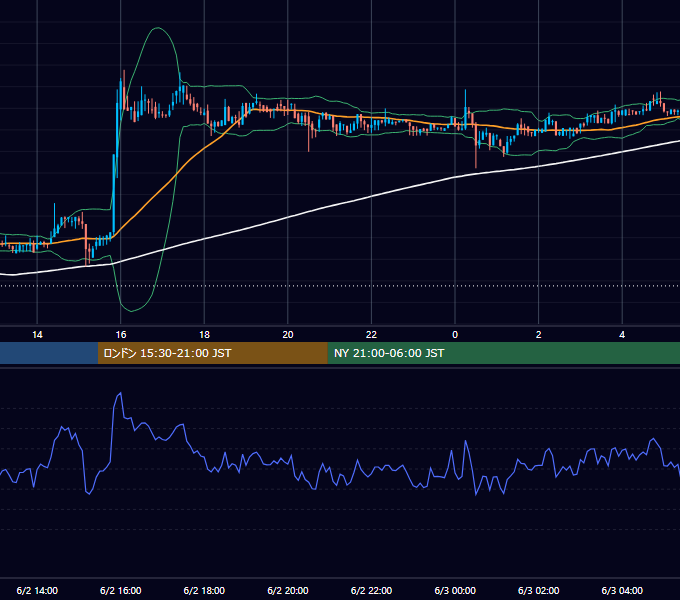This screenshot has height=600, width=680.
Task: Click the 6/3 04:00 date label
Action: point(622,590)
